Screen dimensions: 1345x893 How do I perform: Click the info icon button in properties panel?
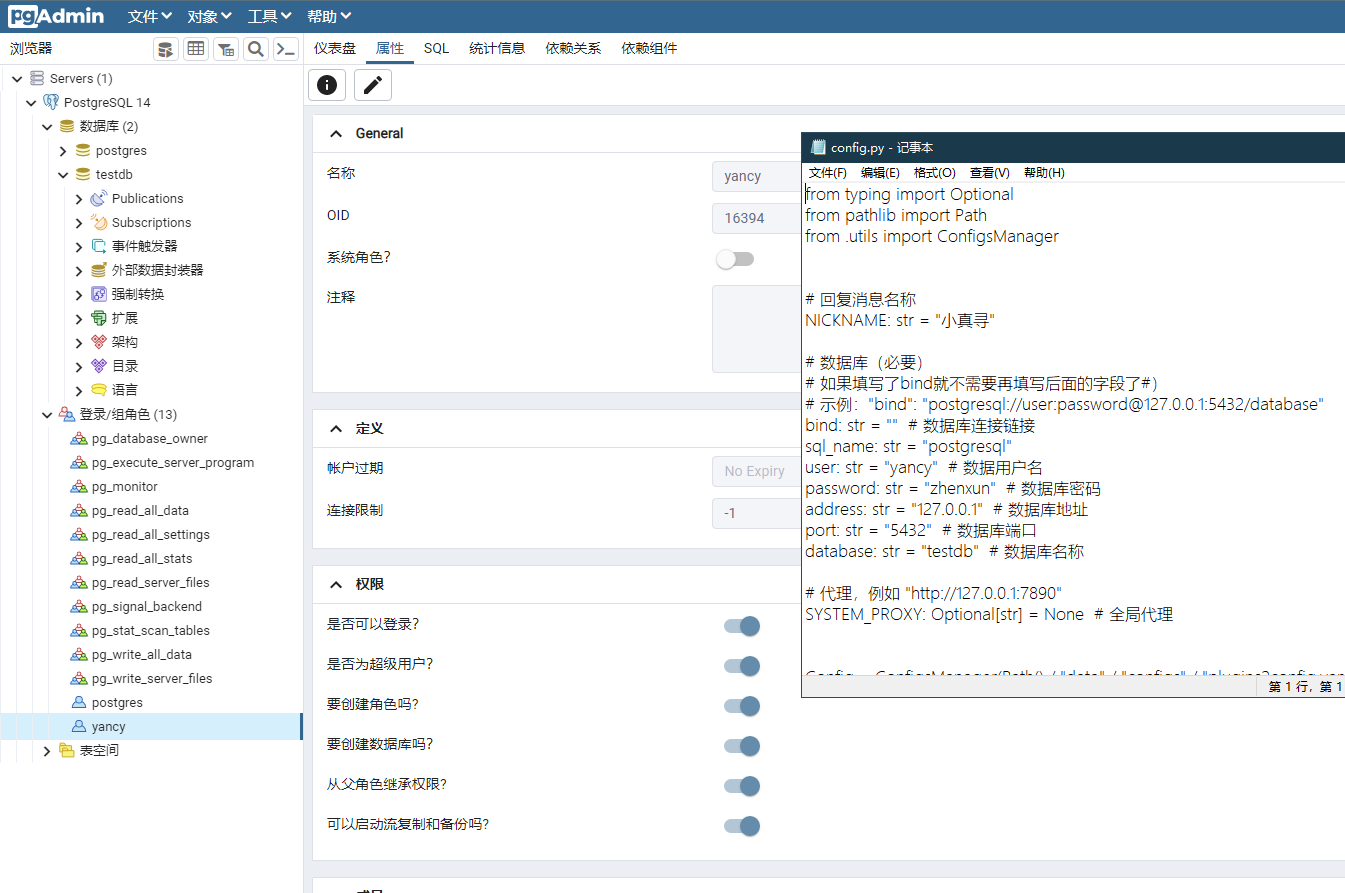coord(327,85)
